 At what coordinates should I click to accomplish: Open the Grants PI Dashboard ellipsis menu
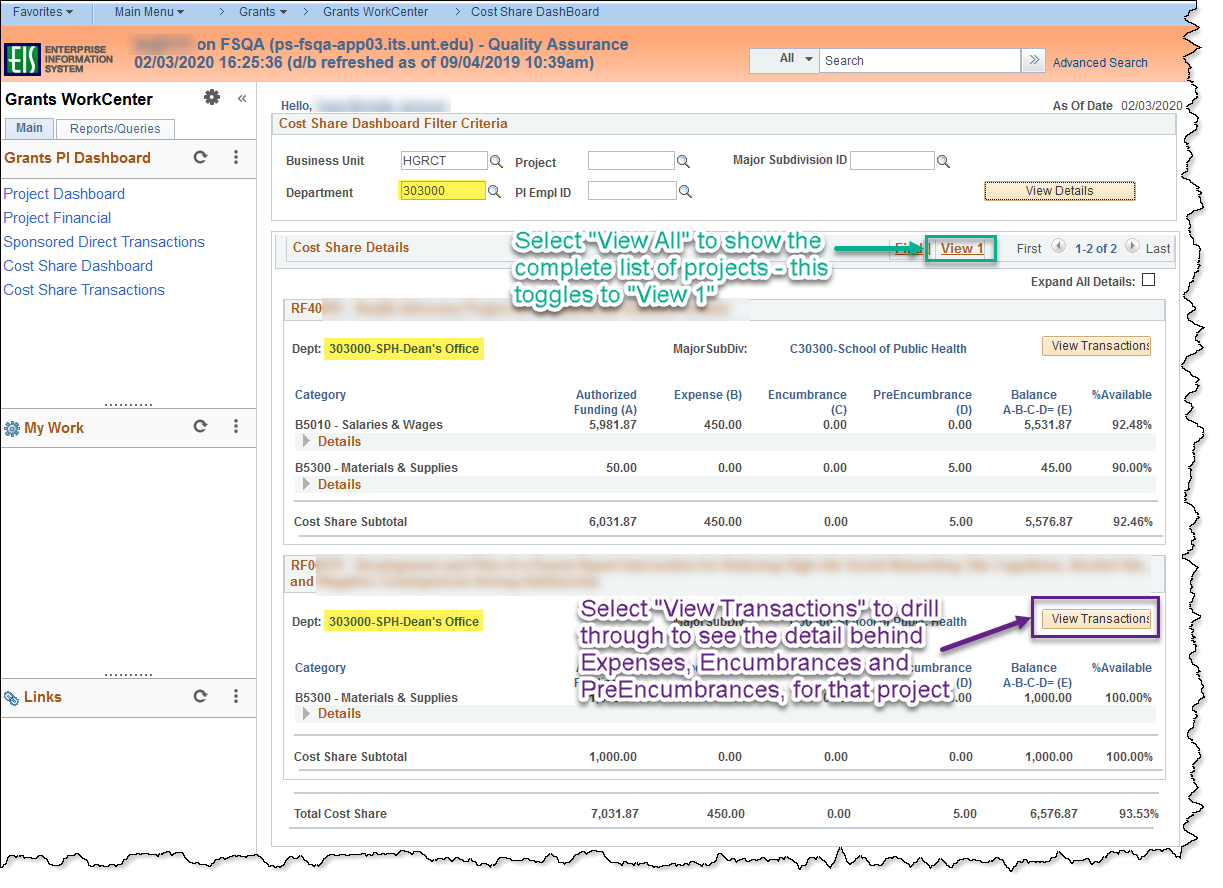pos(235,157)
